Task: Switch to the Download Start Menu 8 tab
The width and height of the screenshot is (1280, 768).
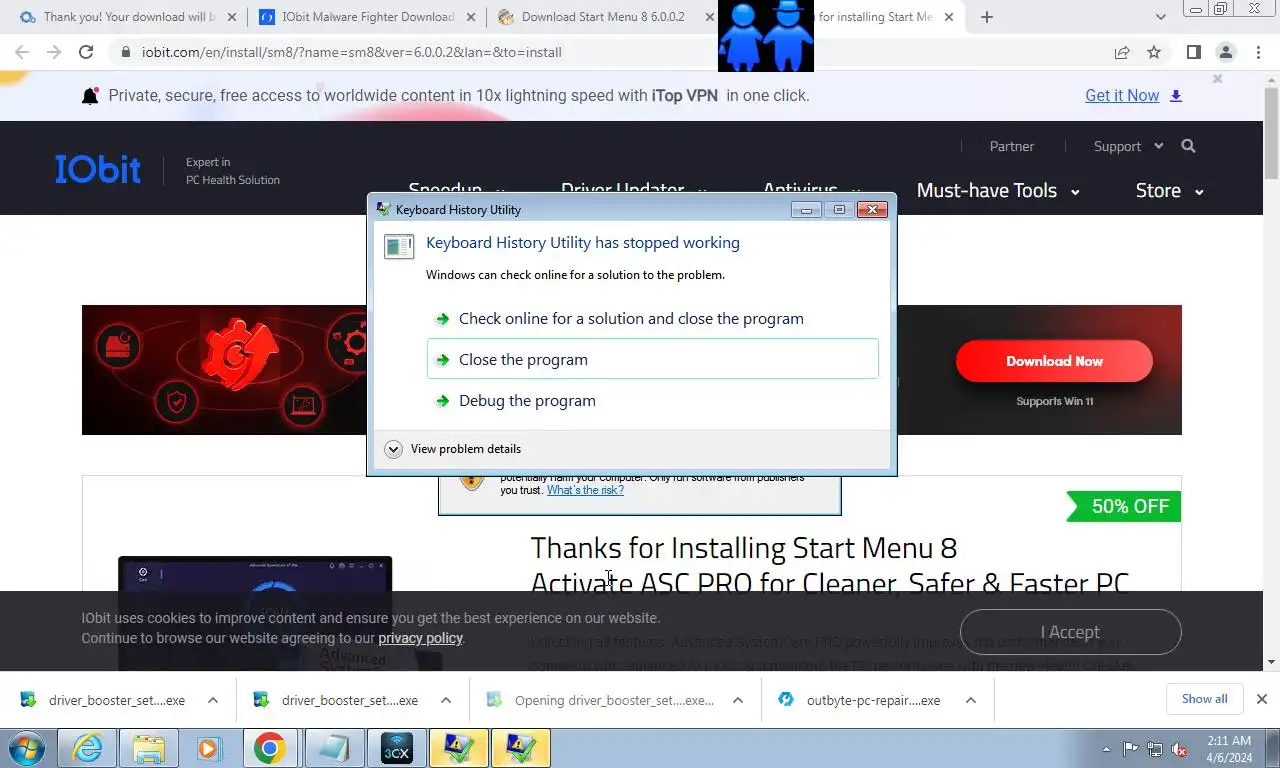Action: pyautogui.click(x=603, y=17)
